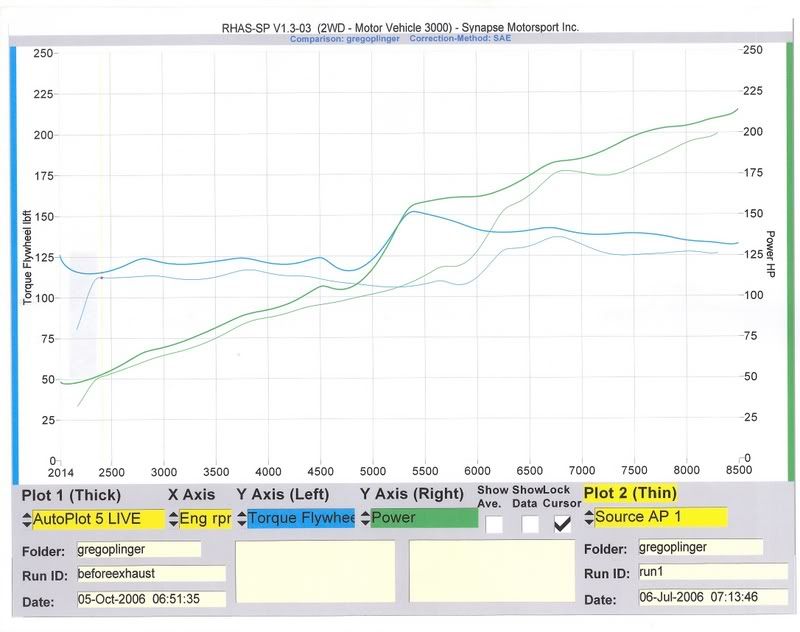Open the Power right axis dropdown
This screenshot has width=800, height=632.
(x=424, y=518)
